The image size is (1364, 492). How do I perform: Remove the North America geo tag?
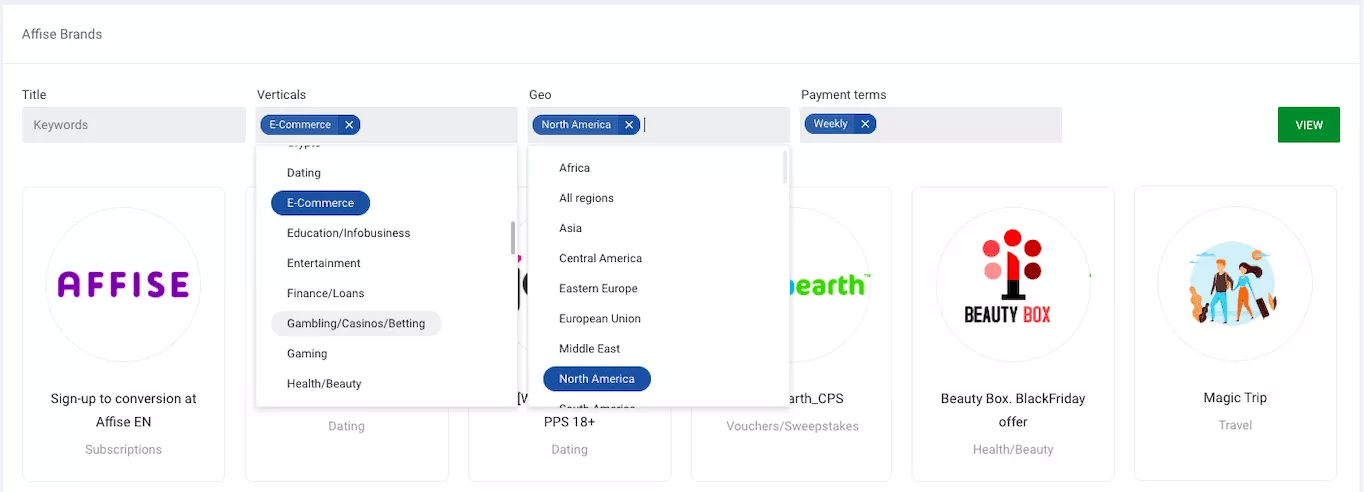[x=629, y=125]
